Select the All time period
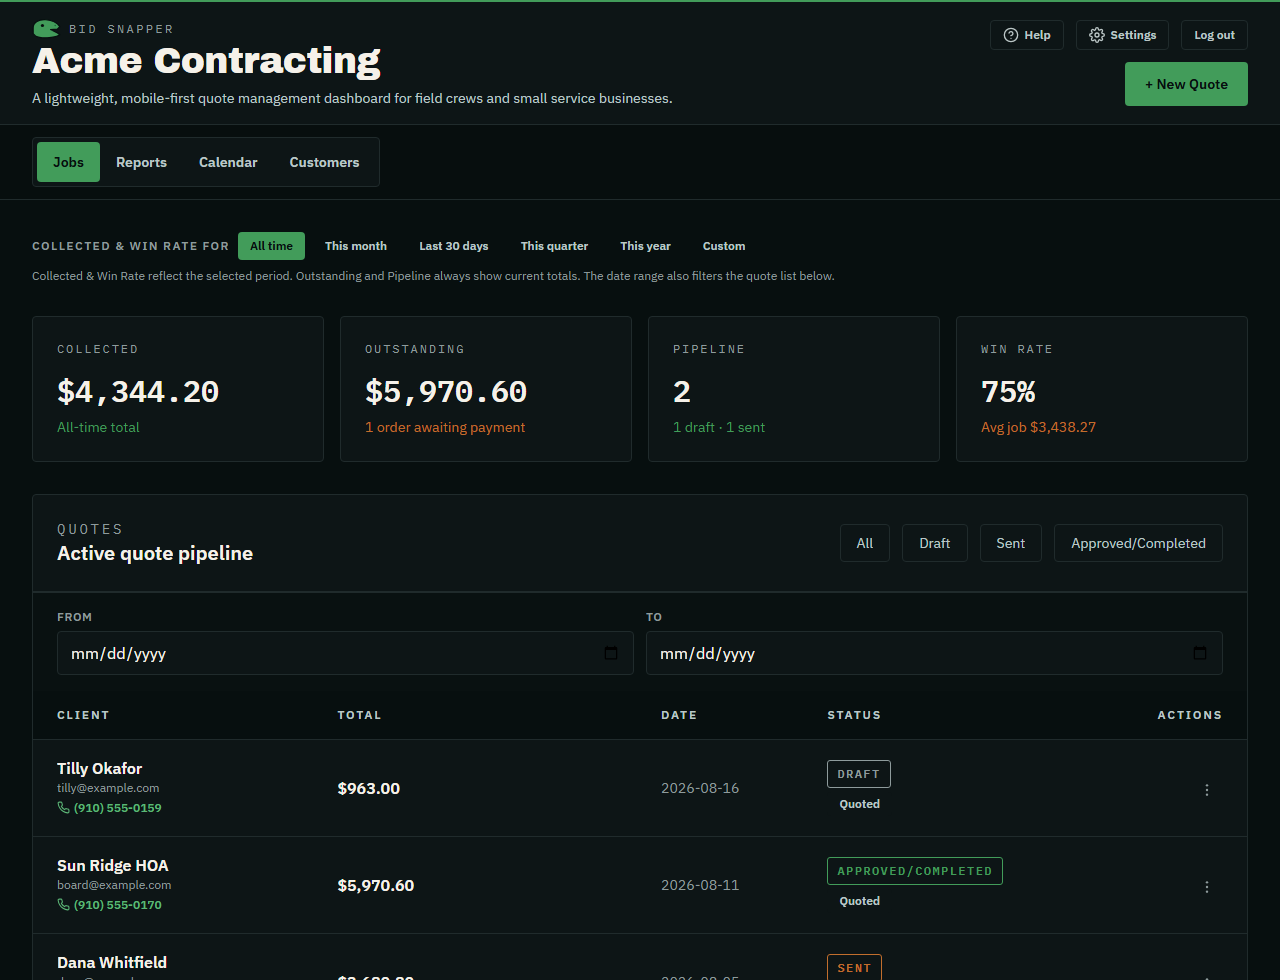Image resolution: width=1280 pixels, height=980 pixels. coord(271,246)
